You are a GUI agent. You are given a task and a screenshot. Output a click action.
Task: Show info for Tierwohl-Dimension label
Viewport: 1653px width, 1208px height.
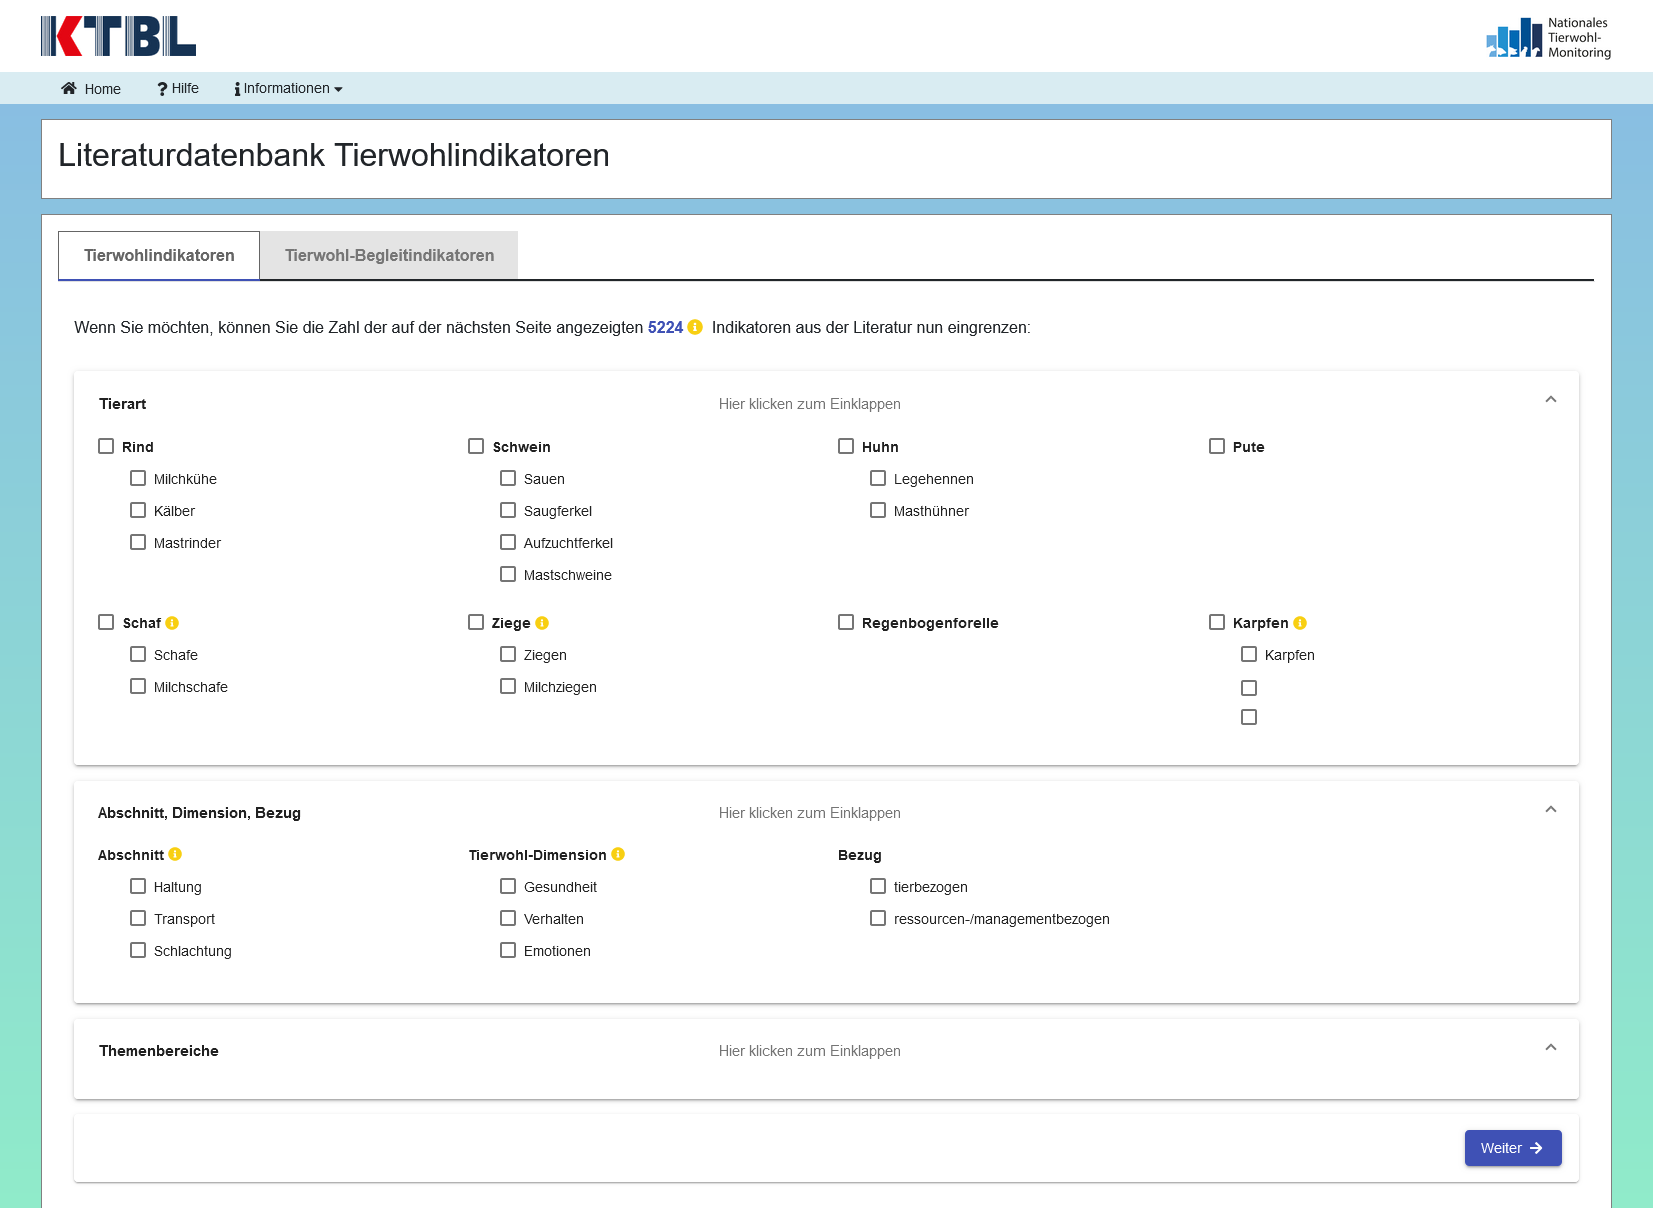coord(618,854)
